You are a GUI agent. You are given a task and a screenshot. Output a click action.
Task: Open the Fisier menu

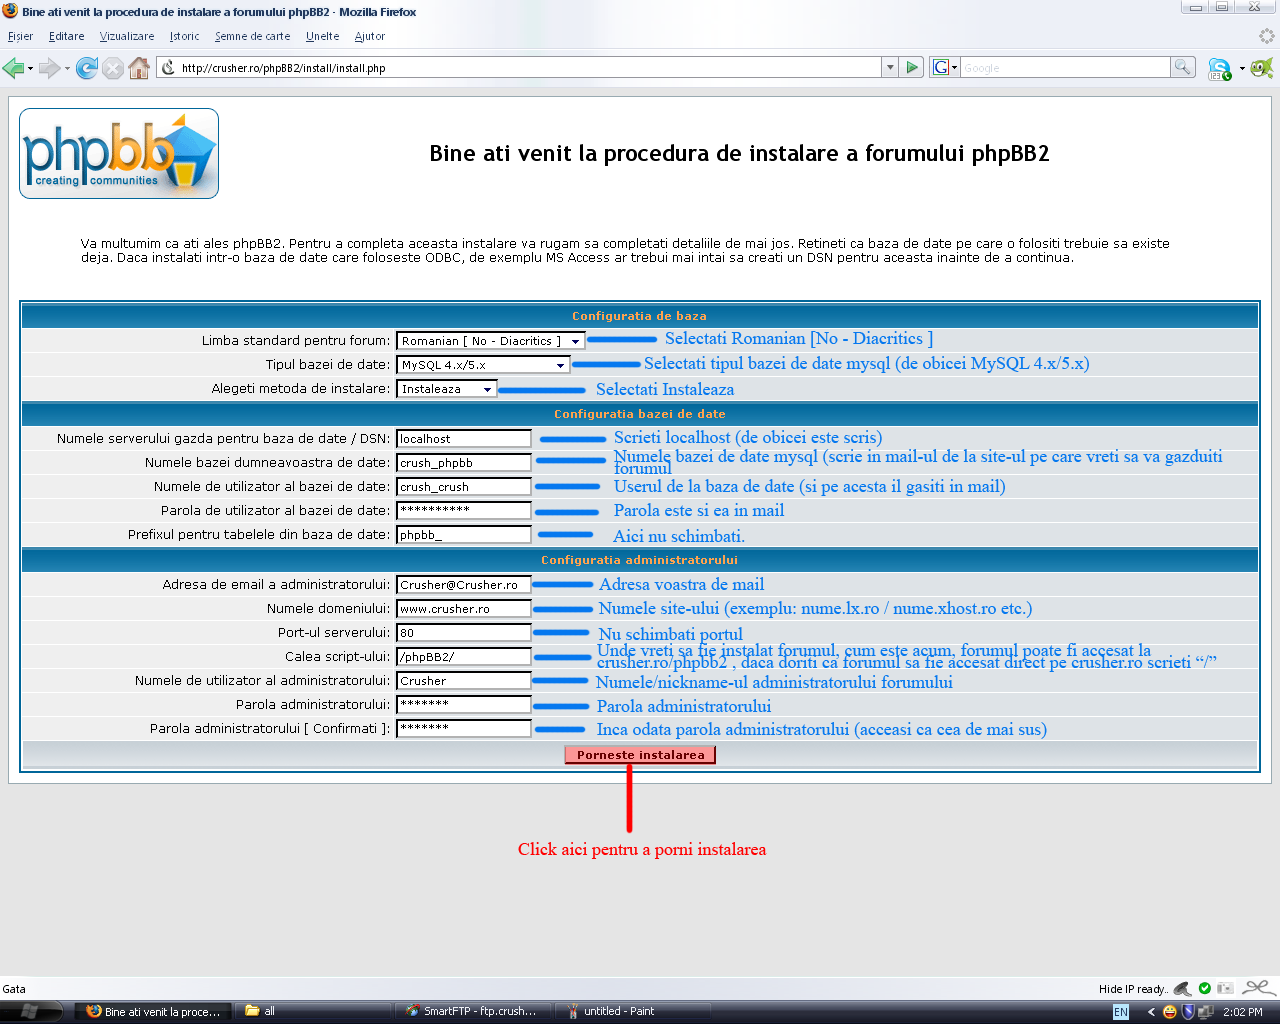point(20,36)
